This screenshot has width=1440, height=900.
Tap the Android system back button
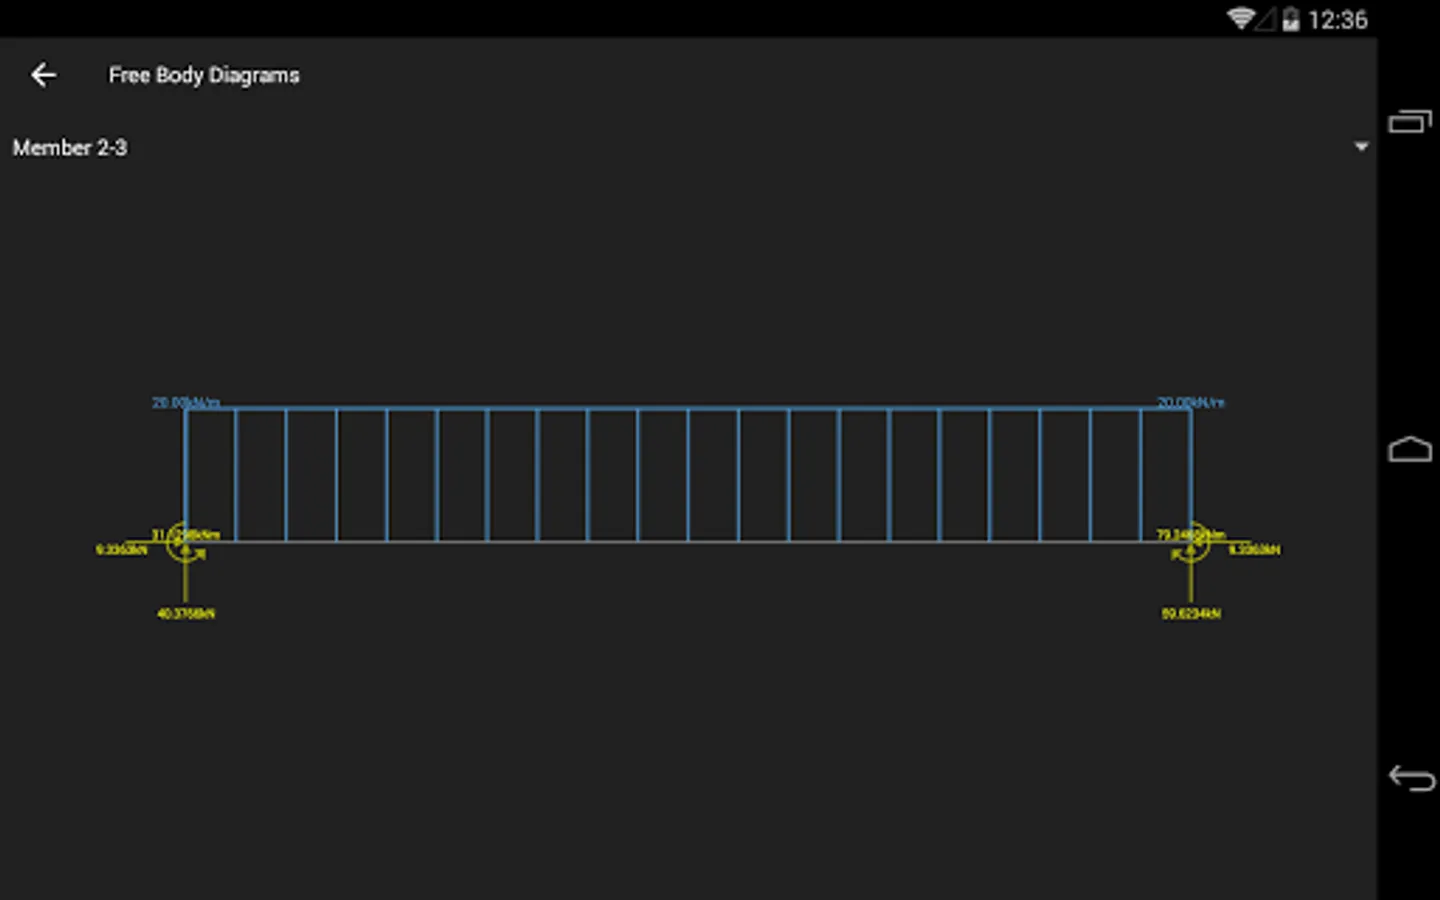pyautogui.click(x=1411, y=777)
